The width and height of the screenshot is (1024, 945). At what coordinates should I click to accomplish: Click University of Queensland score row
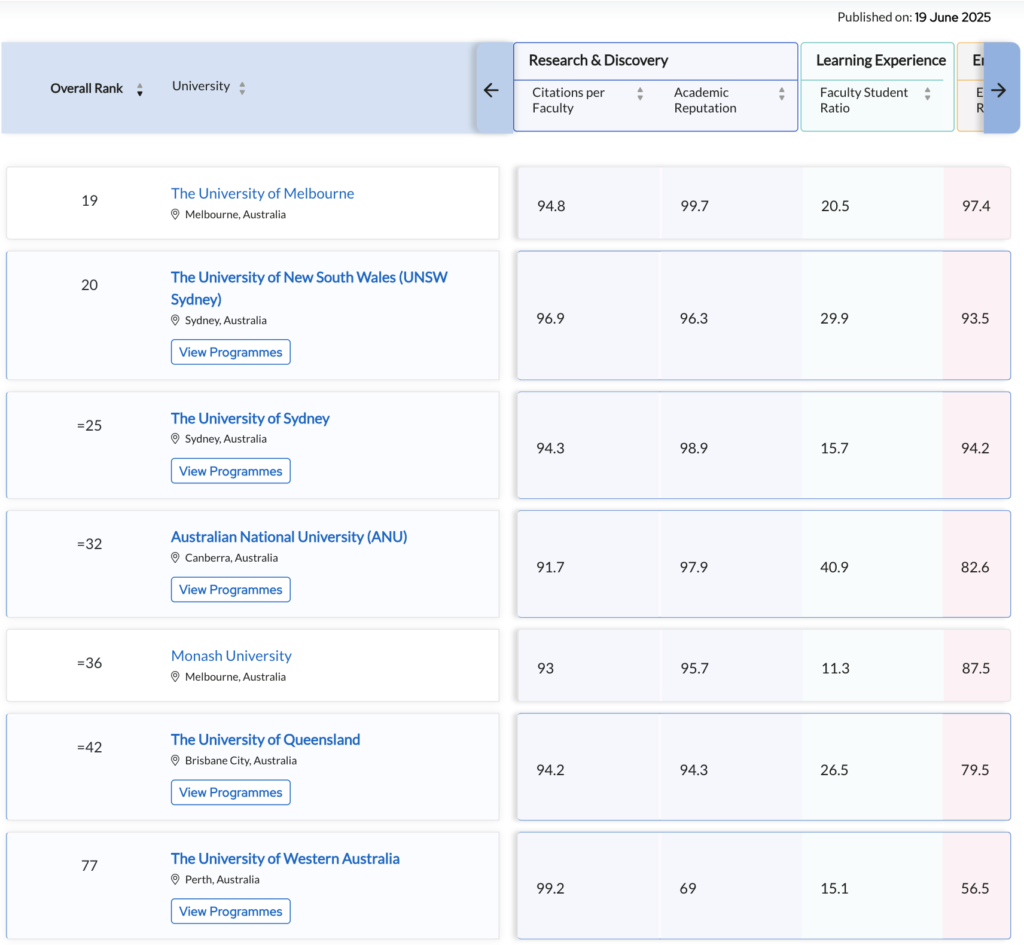point(763,770)
